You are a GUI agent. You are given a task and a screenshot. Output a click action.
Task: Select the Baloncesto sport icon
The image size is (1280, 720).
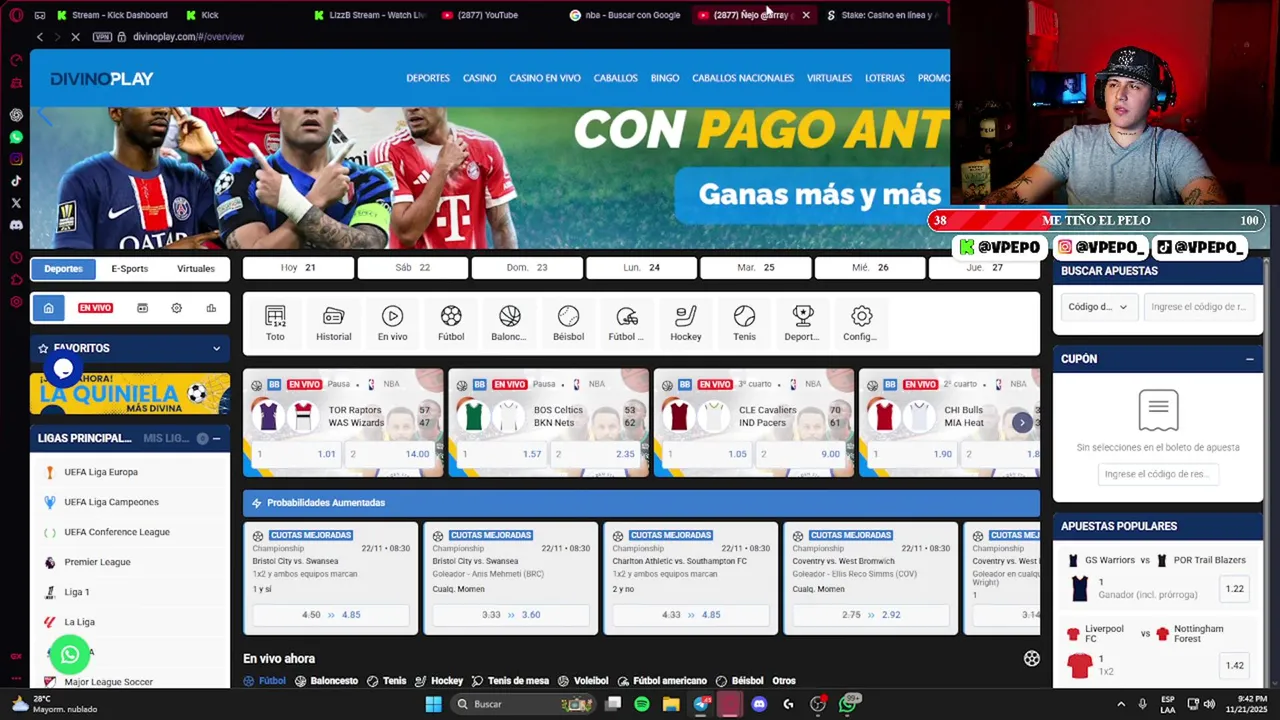click(x=509, y=323)
